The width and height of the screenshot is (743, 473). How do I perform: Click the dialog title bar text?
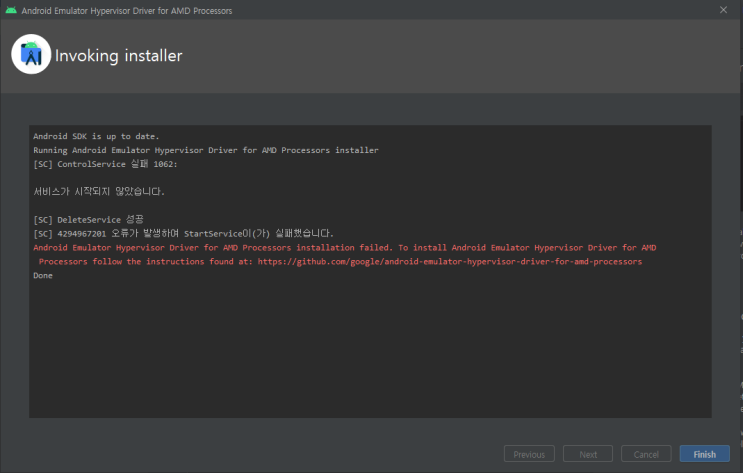tap(127, 10)
